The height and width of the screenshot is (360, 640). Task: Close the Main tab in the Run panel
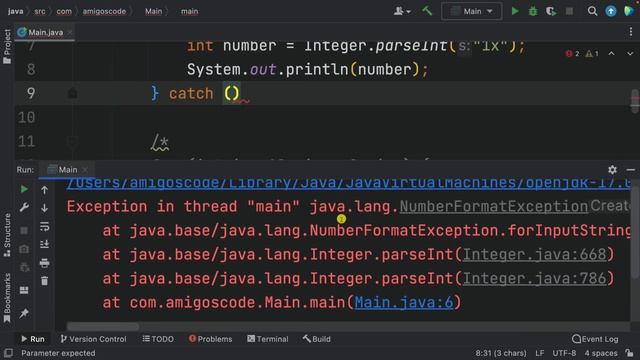tap(85, 169)
